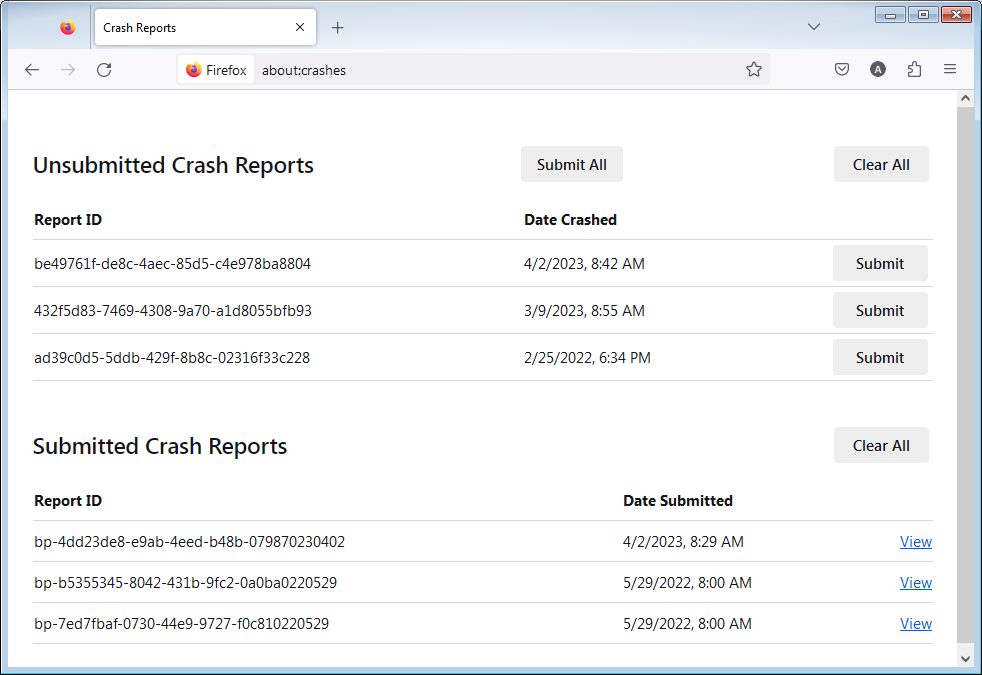Click crash date 4/2/2023, 8:42 AM

point(584,264)
